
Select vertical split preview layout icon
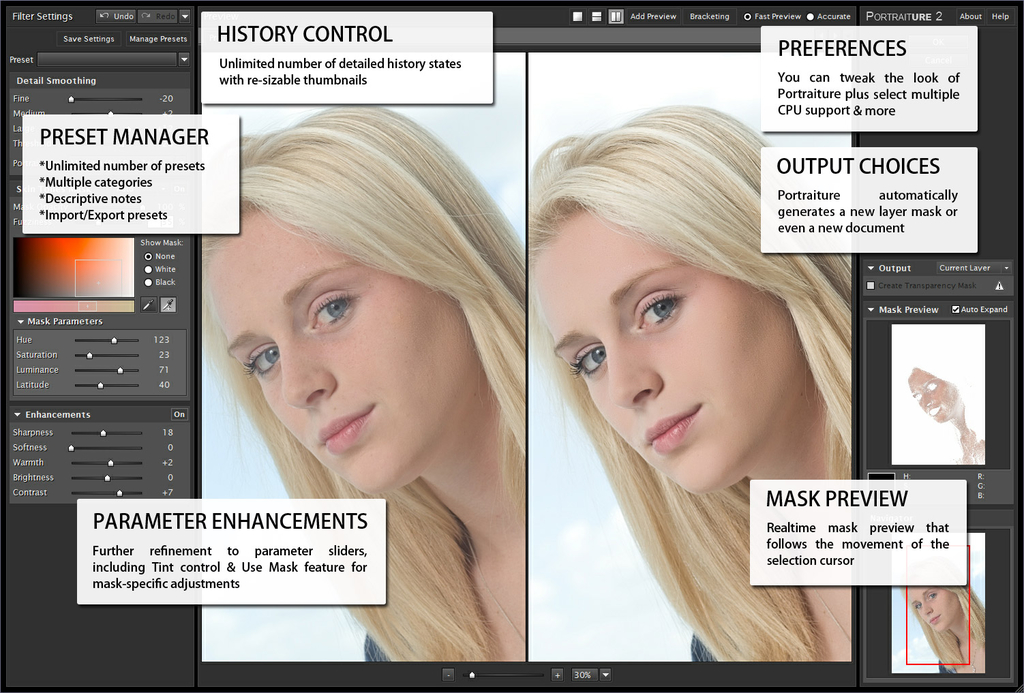(616, 16)
